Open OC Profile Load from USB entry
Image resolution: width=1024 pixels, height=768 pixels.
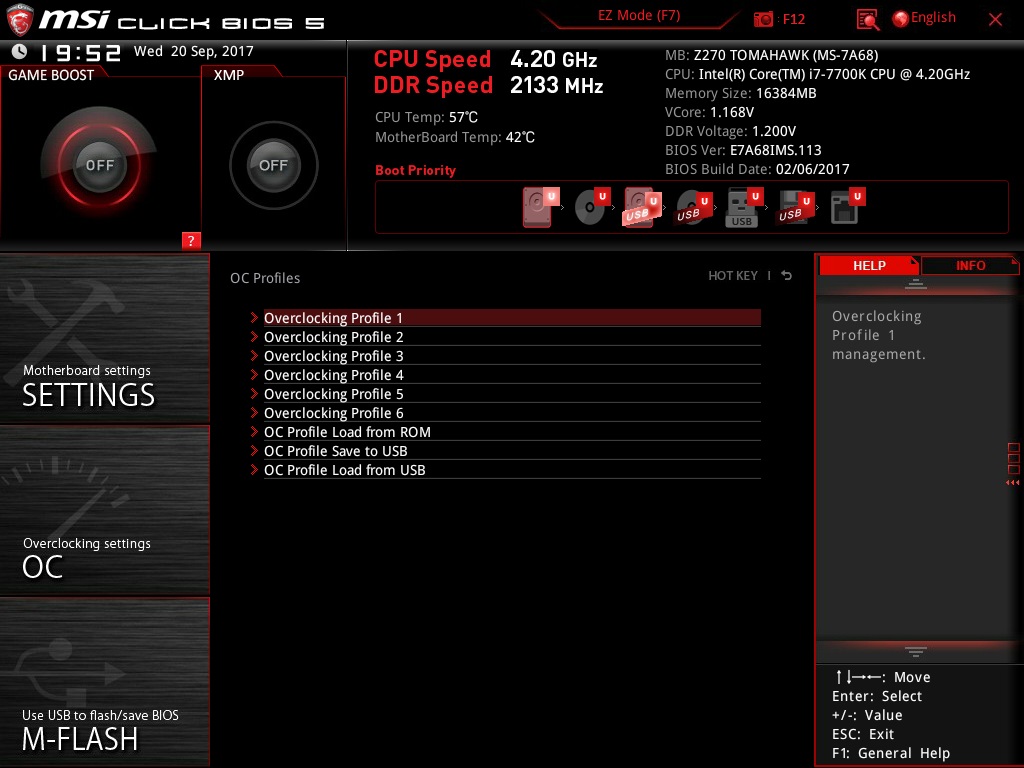tap(512, 470)
